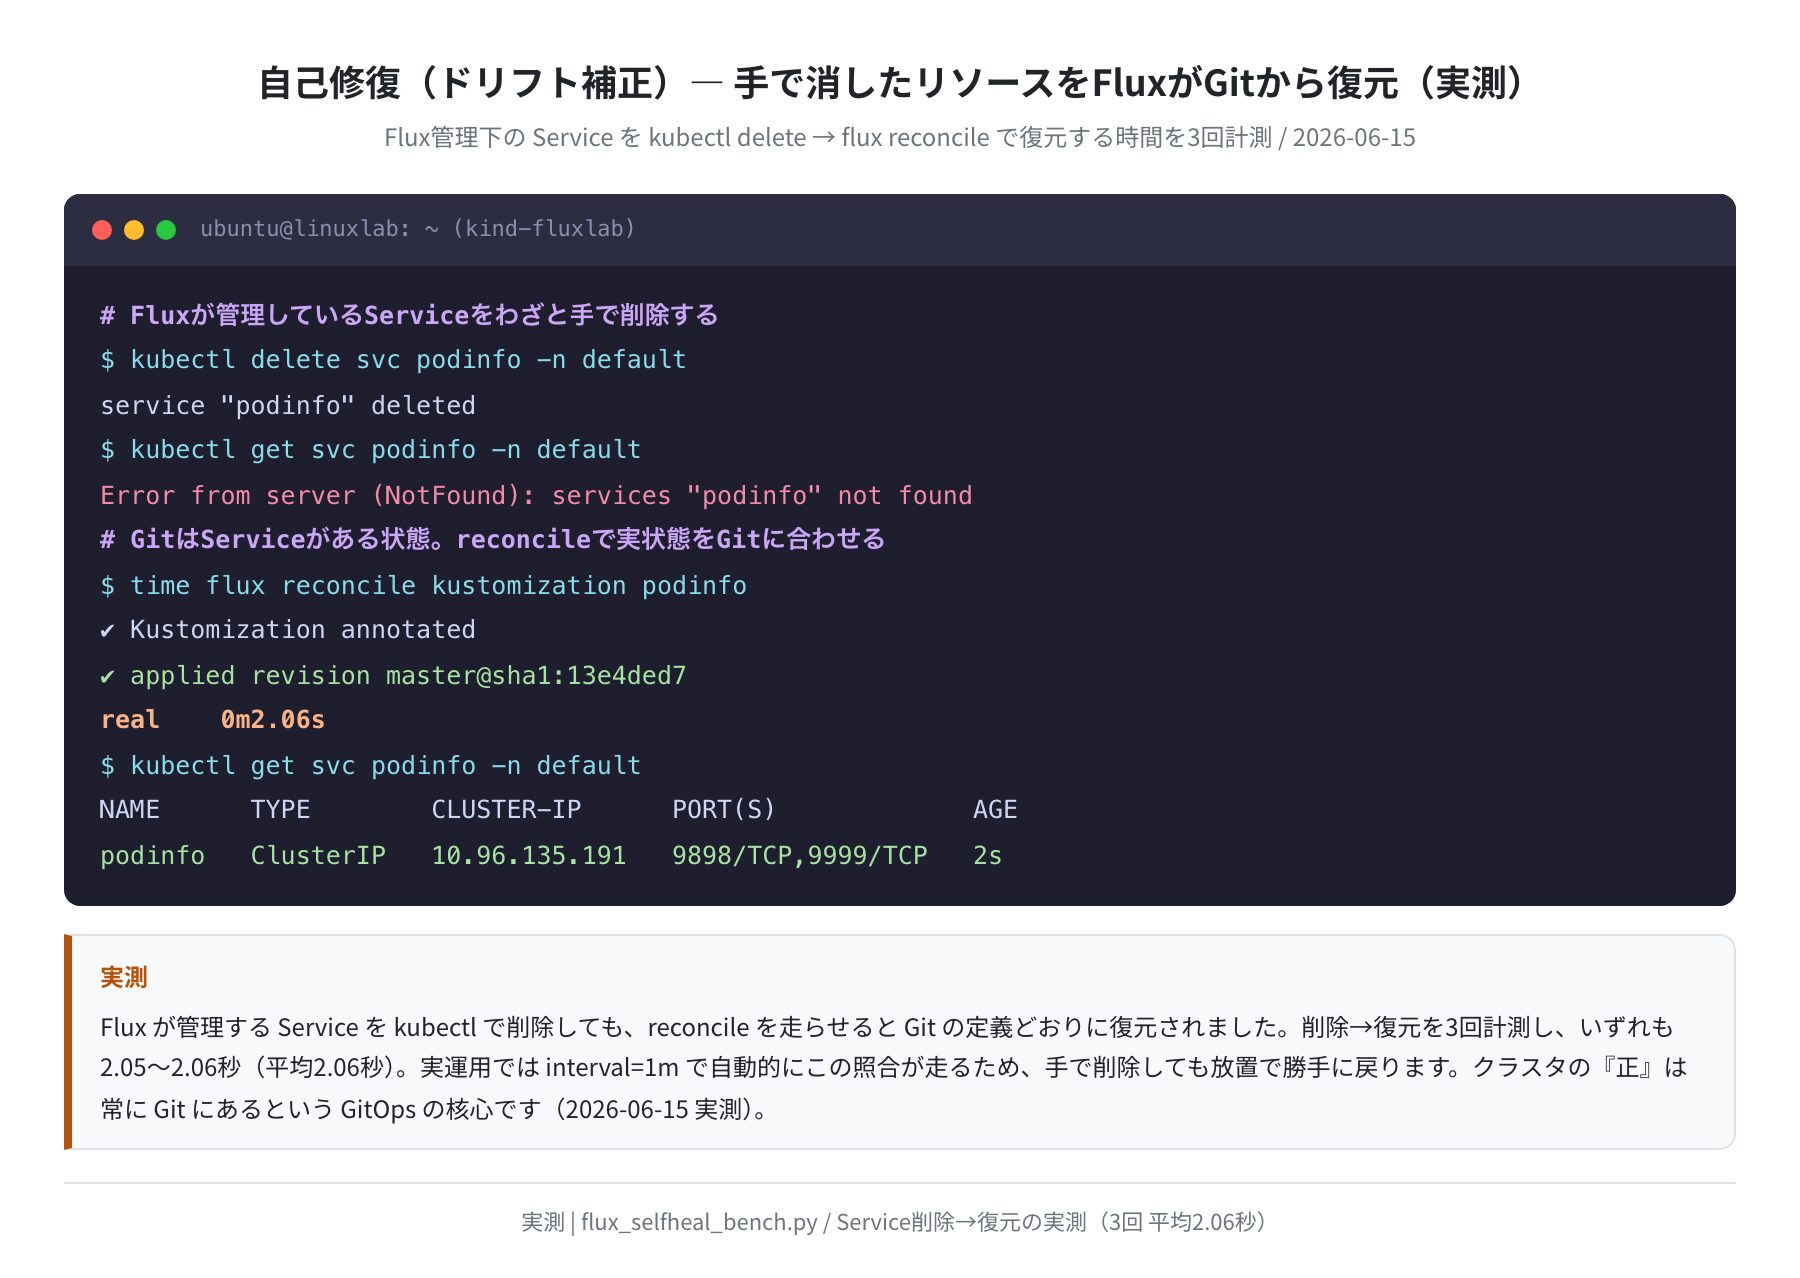Click the error line 'Error from server (NotFound)'
Viewport: 1800px width, 1278px height.
[x=536, y=495]
